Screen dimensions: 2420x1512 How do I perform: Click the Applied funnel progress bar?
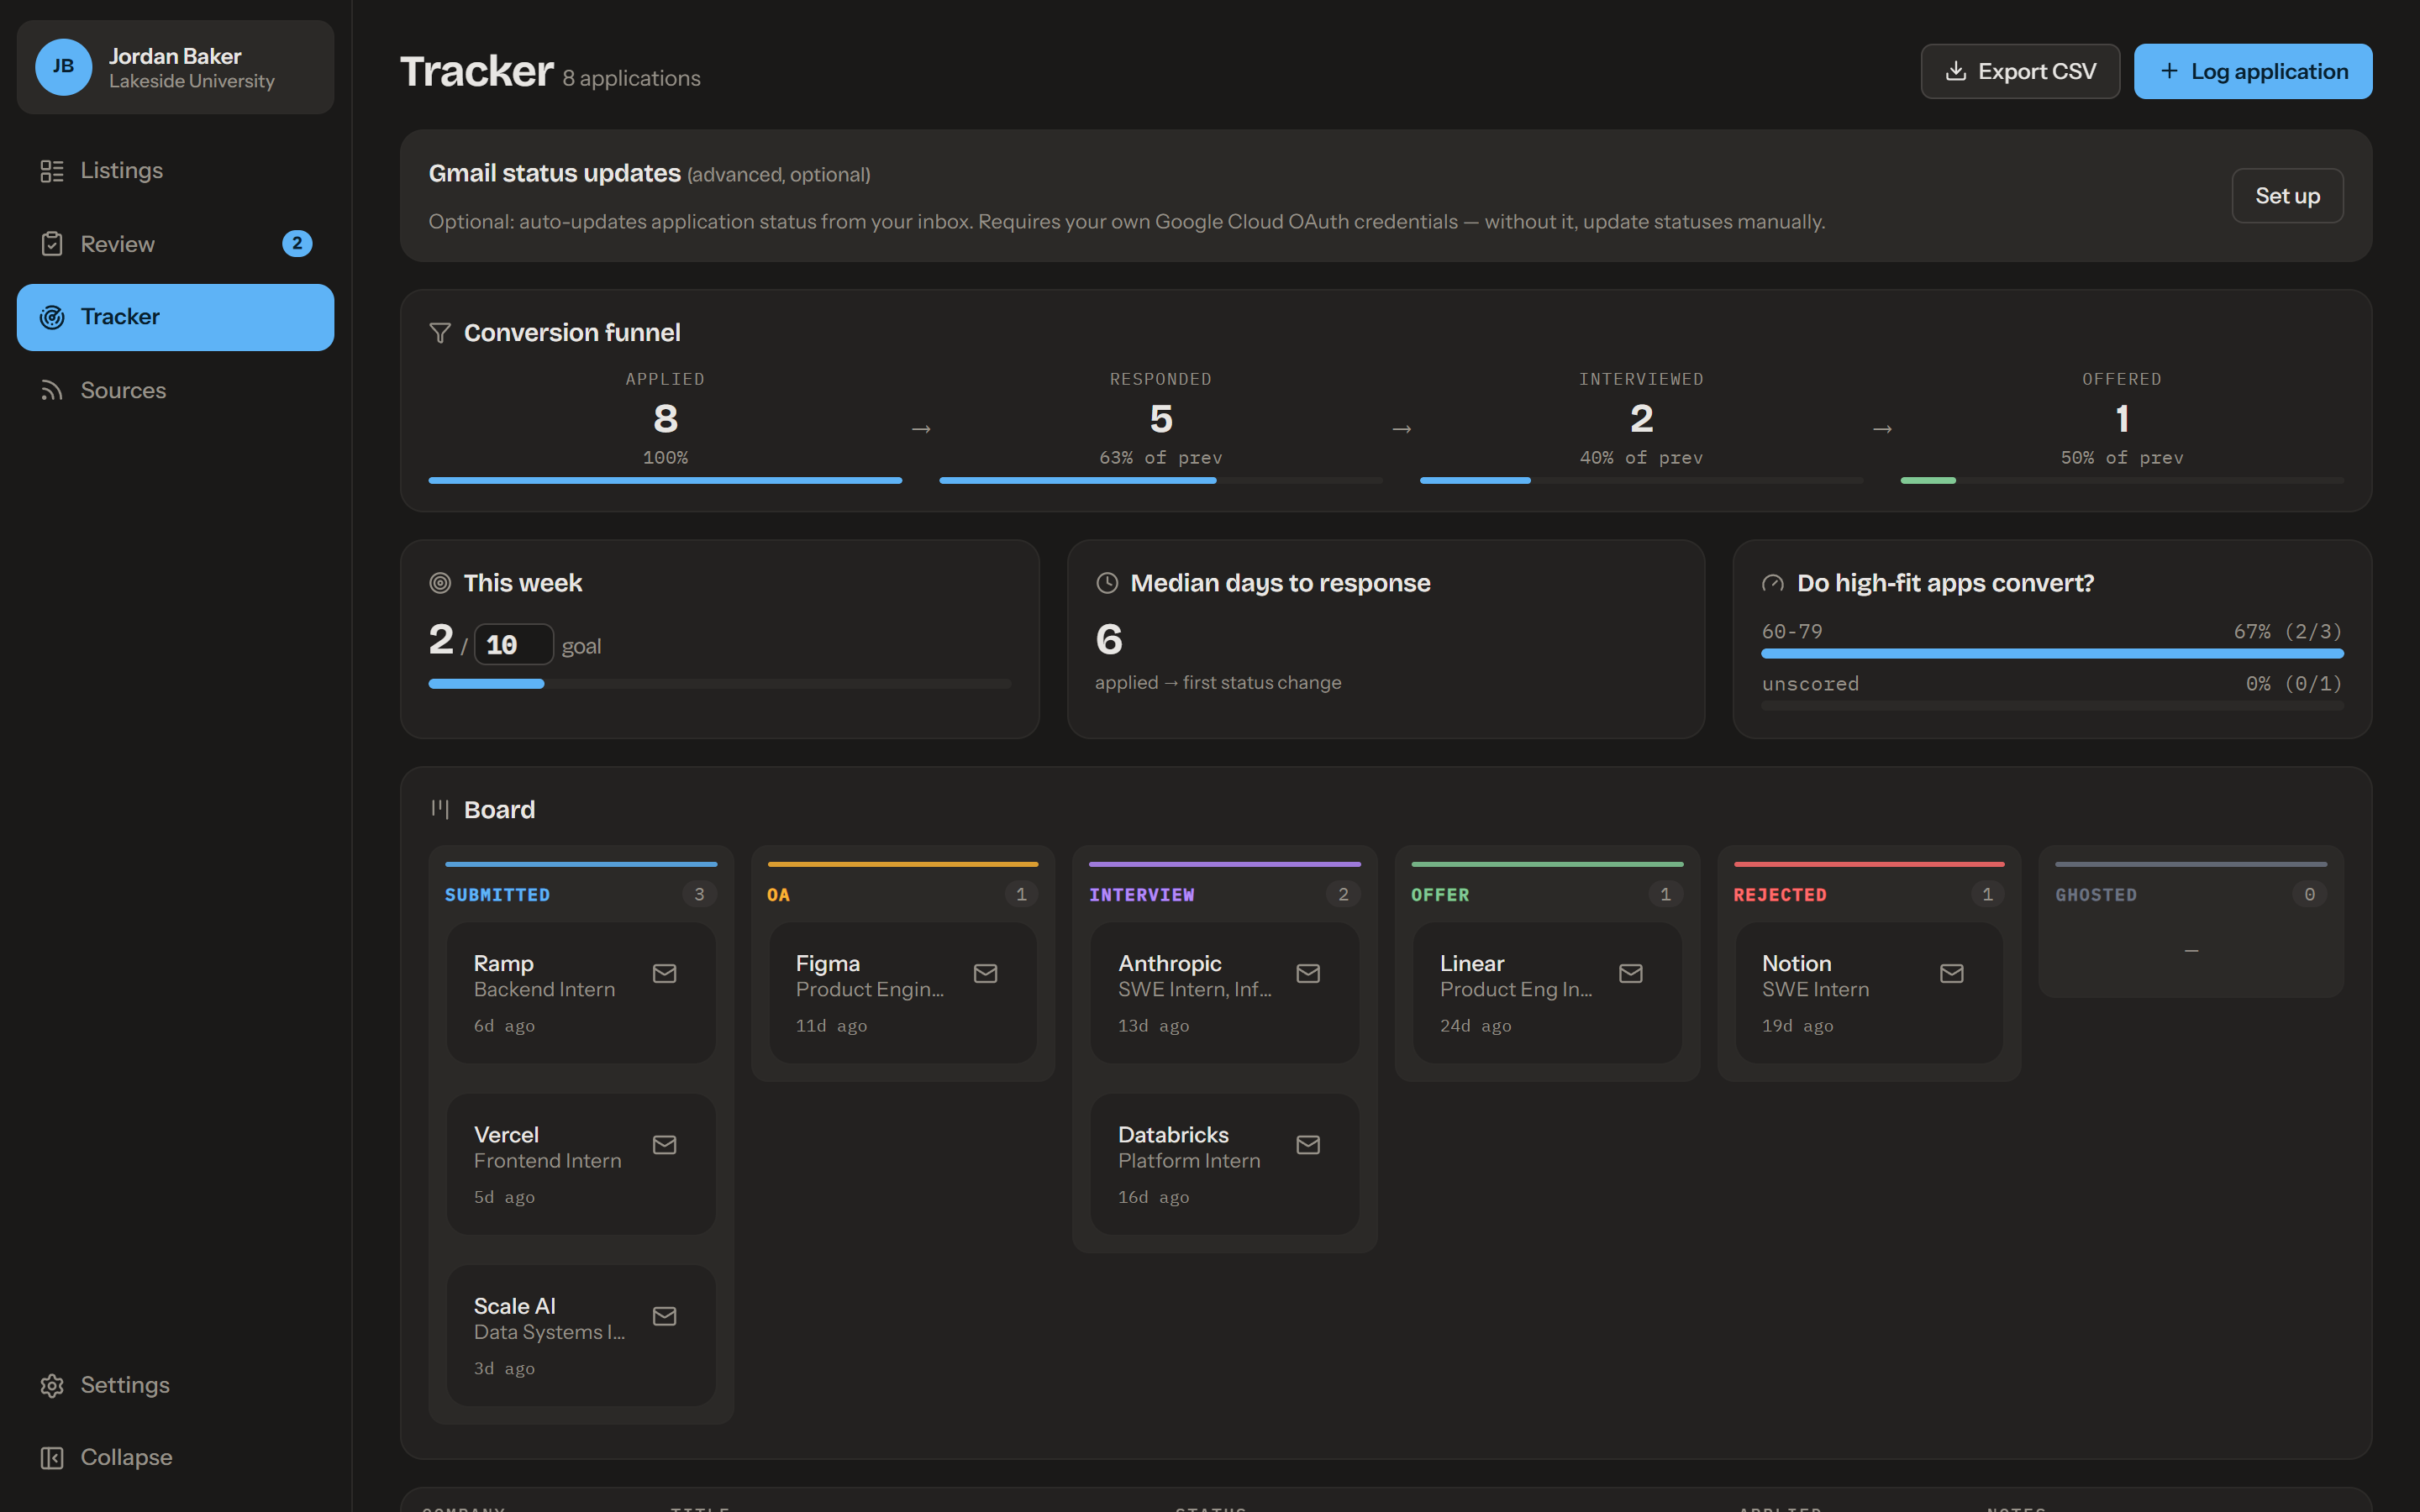point(665,481)
